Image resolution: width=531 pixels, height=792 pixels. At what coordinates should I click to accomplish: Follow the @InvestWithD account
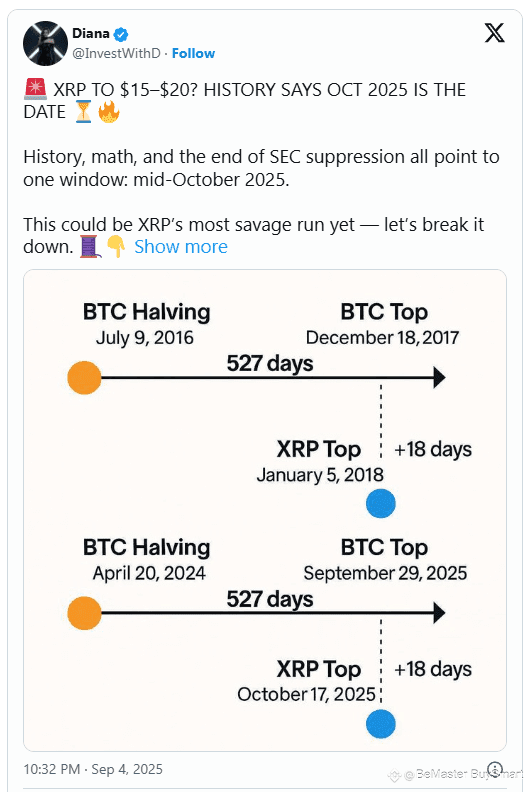[x=193, y=54]
